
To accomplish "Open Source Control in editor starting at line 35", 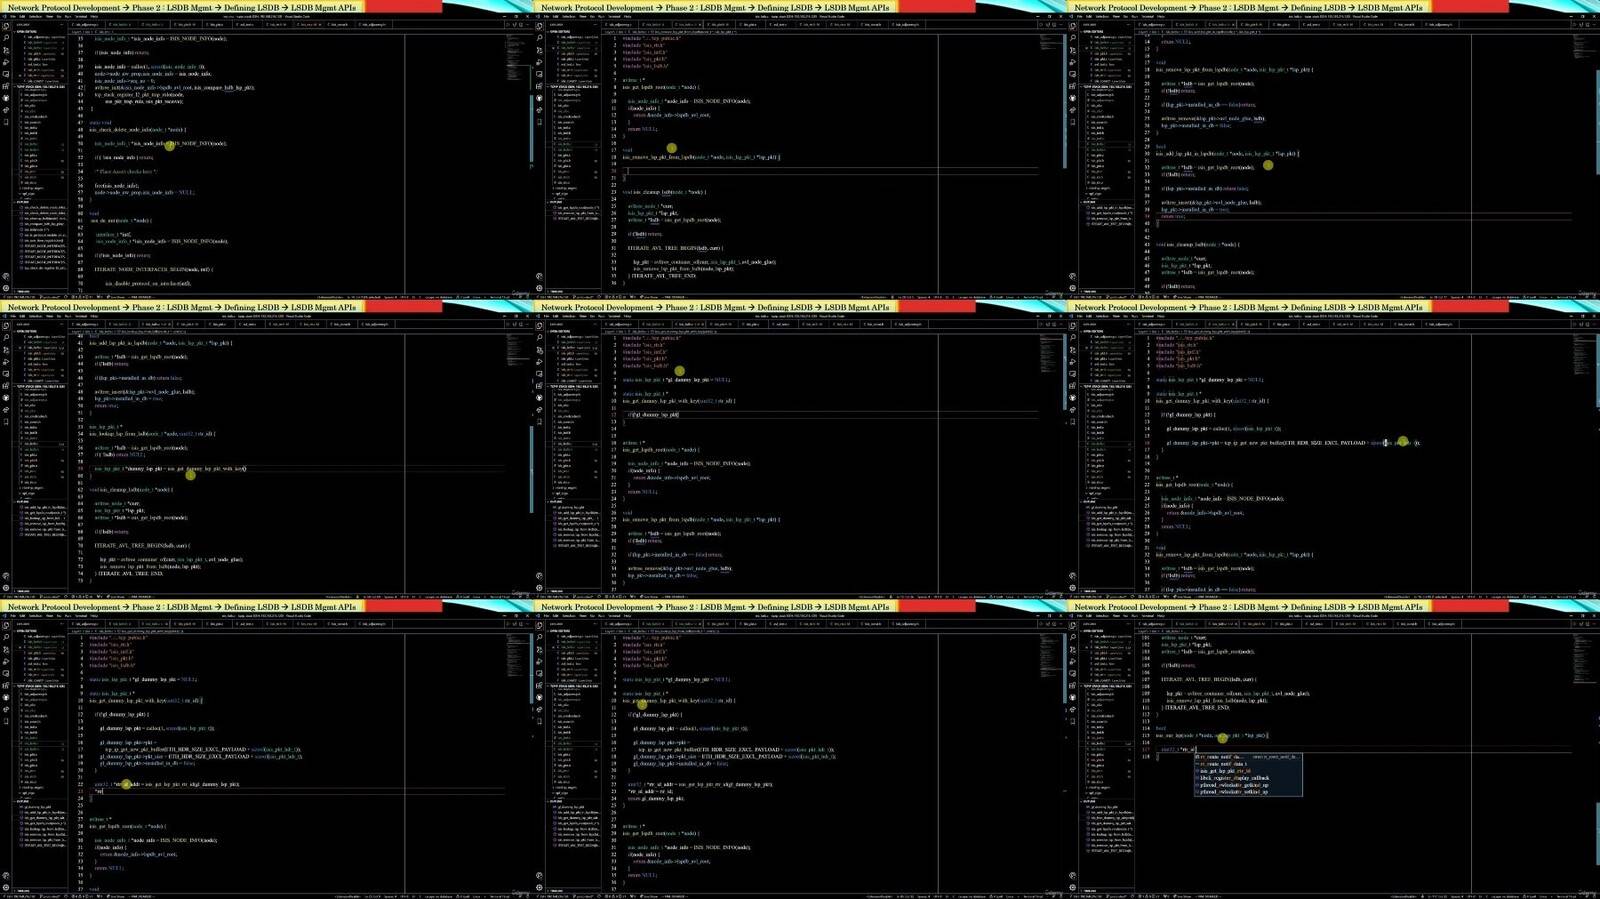I will point(6,52).
